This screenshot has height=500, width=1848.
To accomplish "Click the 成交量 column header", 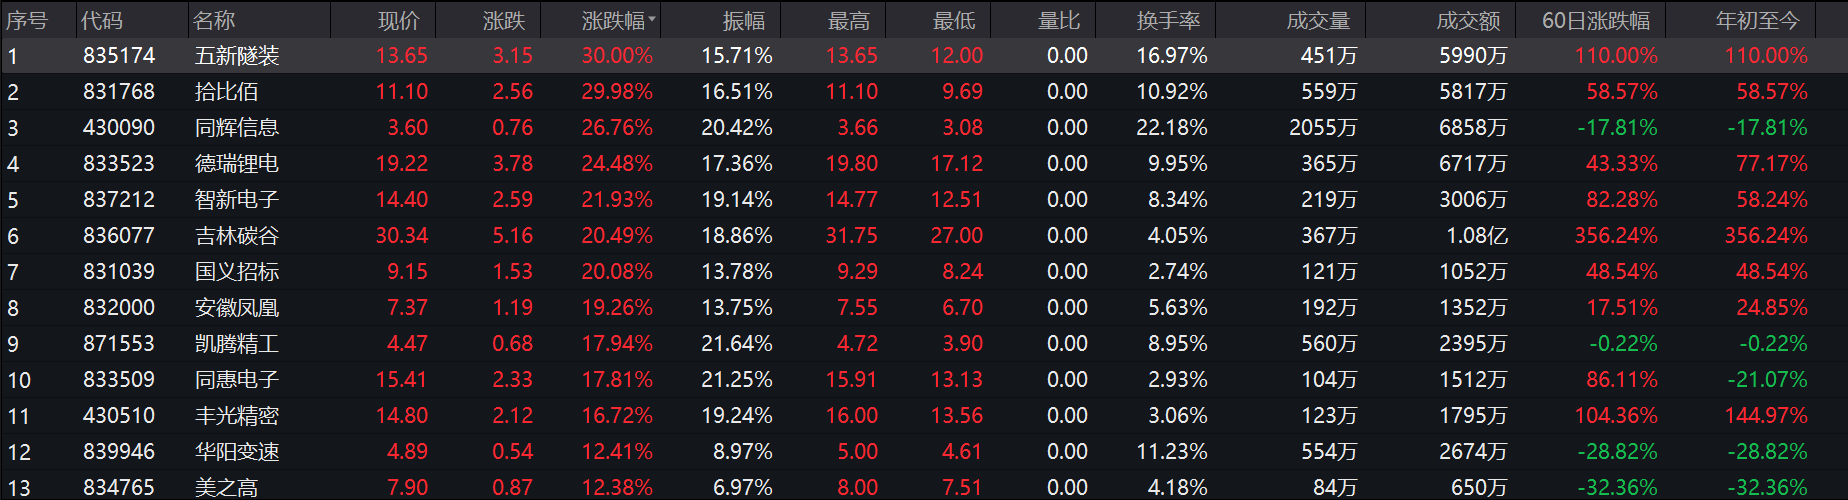I will pos(1318,20).
